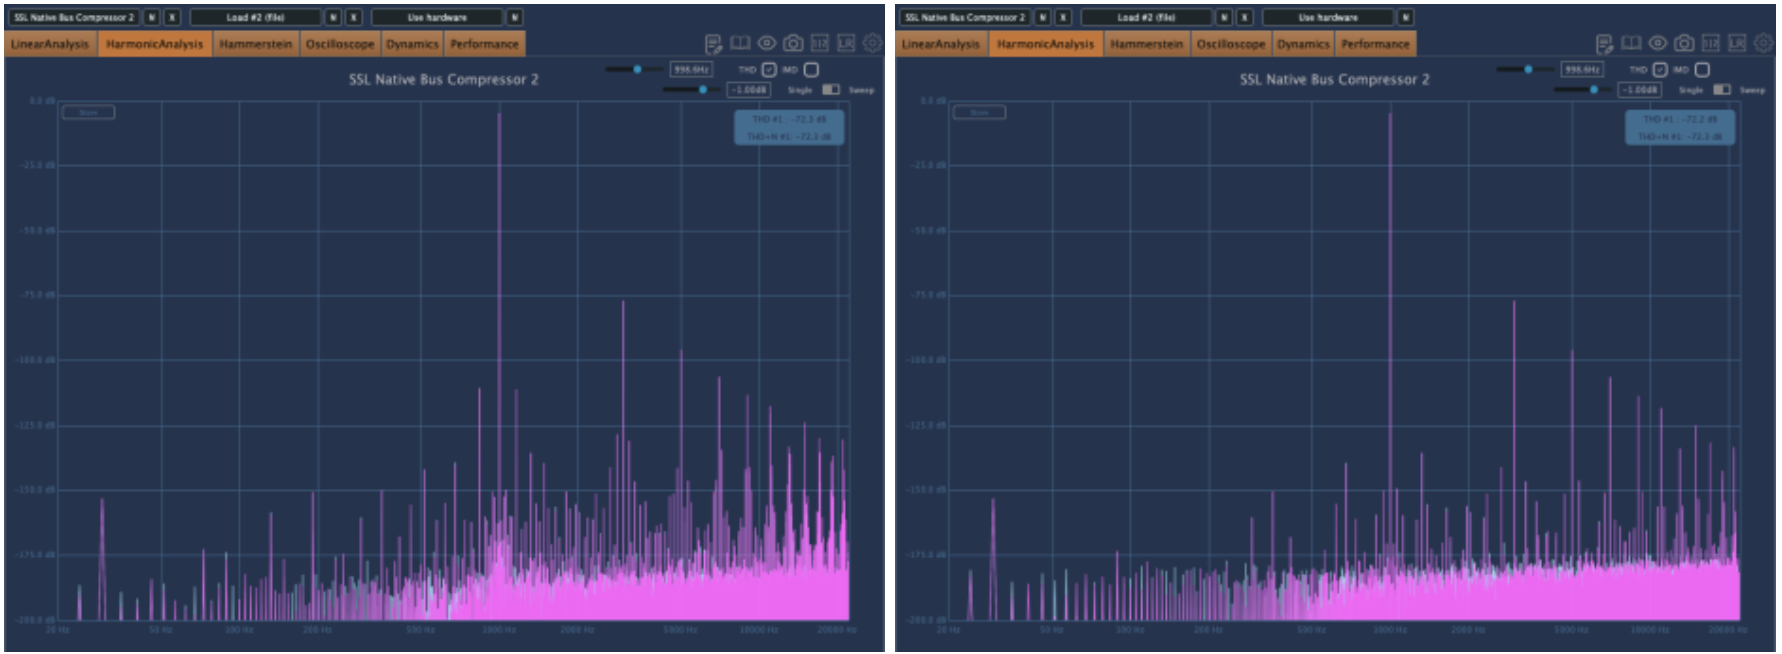1782x654 pixels.
Task: Open Load #2 (file) slot in left window
Action: [255, 17]
